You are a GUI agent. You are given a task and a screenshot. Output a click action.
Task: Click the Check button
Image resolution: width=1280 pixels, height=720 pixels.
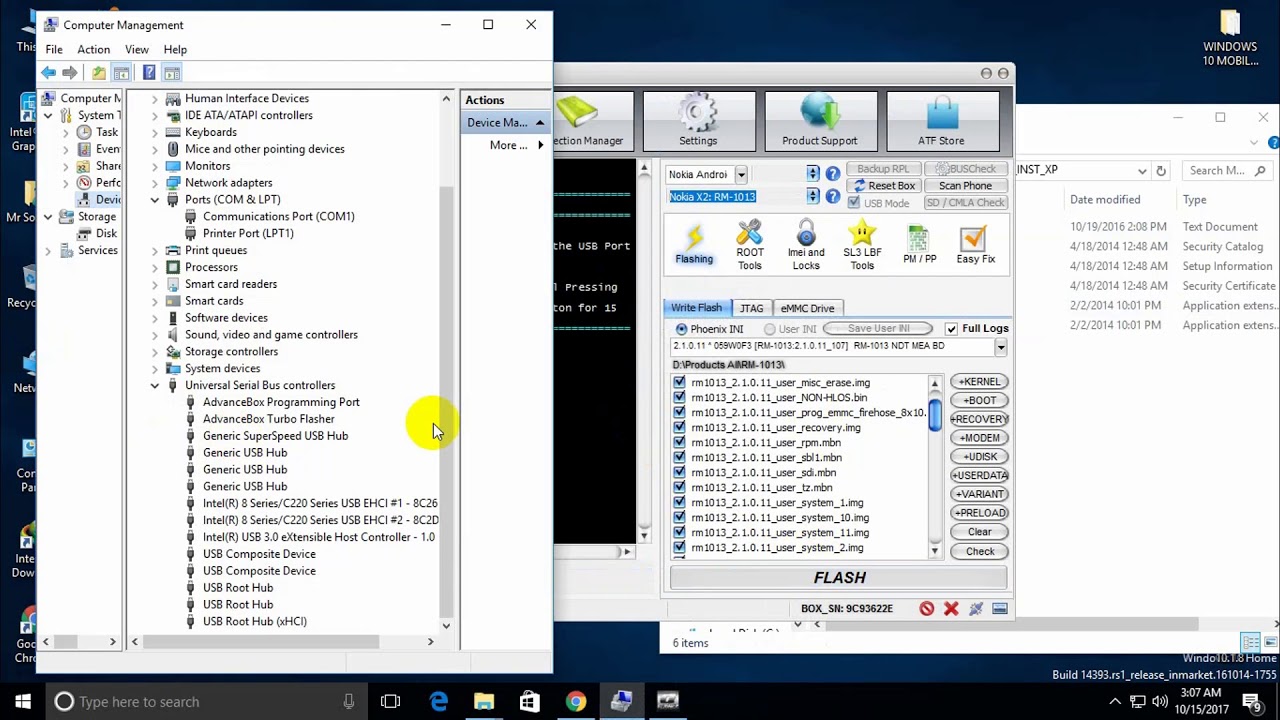click(979, 552)
